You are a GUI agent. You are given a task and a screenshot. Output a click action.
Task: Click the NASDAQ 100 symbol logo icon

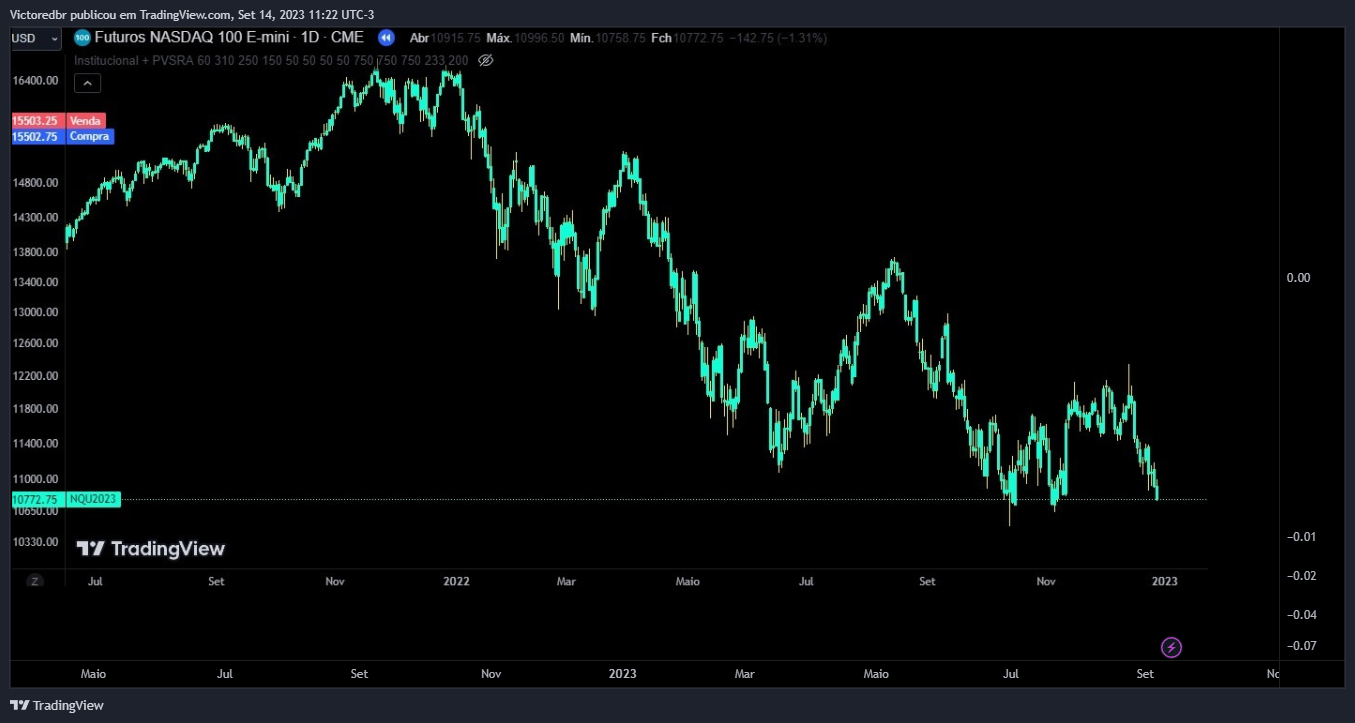(x=82, y=38)
